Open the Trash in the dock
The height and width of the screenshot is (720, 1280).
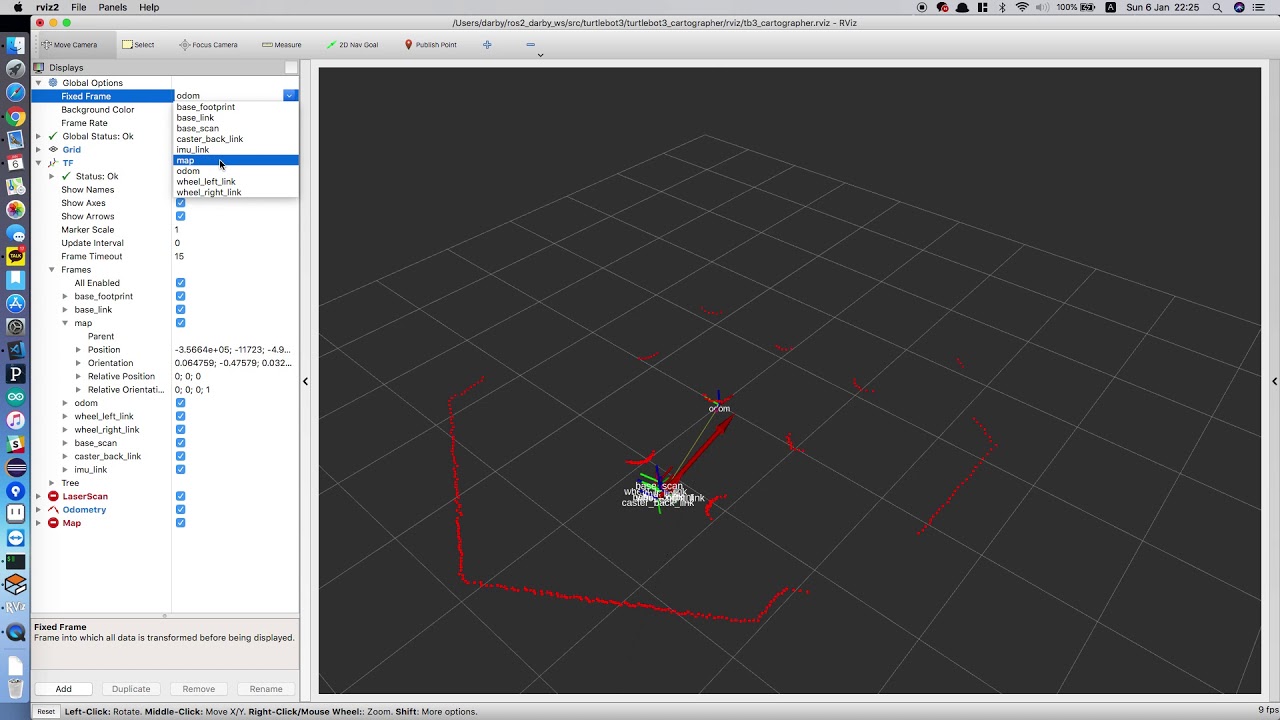15,688
